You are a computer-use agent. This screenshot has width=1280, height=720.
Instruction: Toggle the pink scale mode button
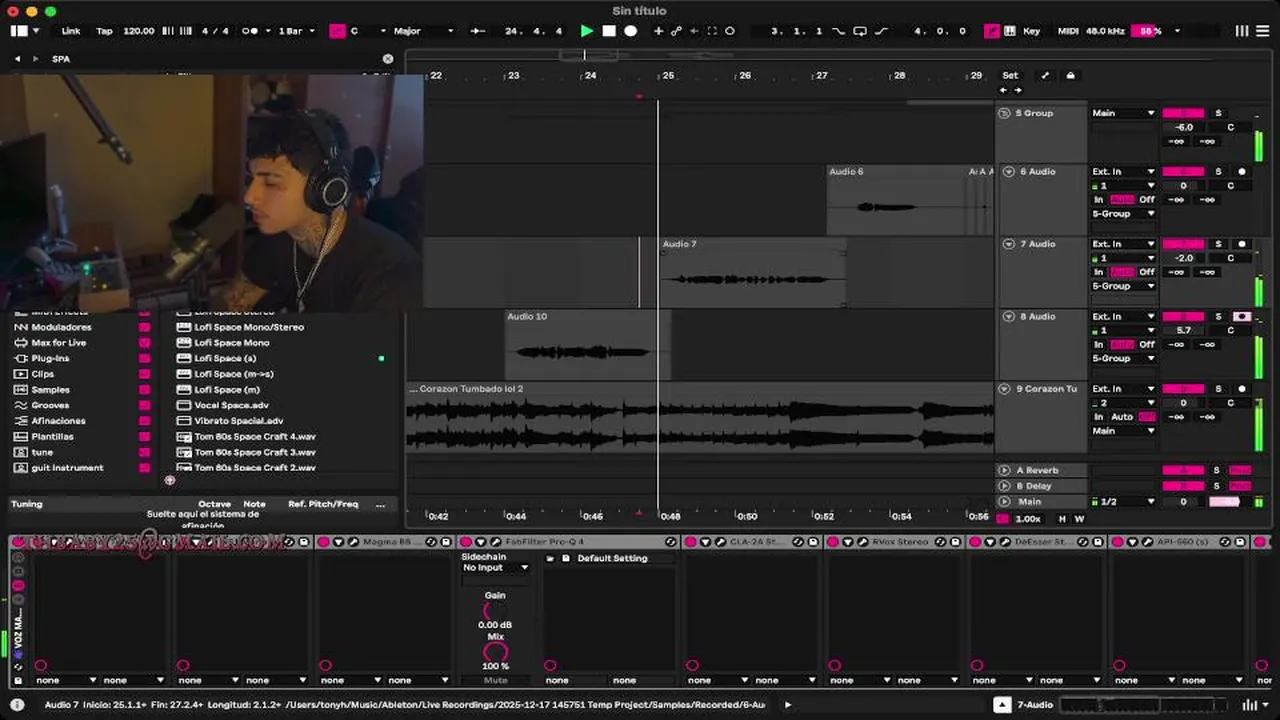[x=337, y=31]
